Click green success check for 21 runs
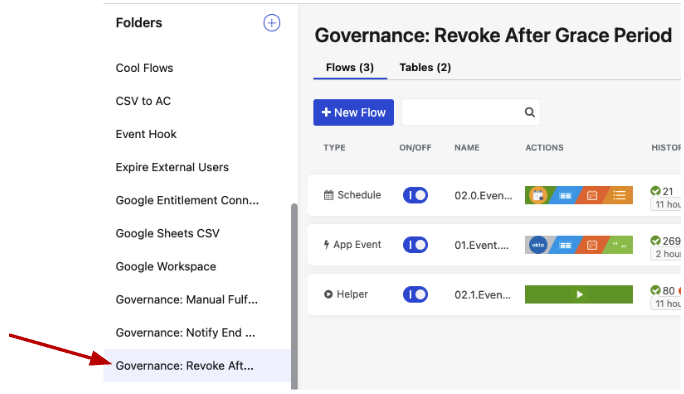This screenshot has width=684, height=394. coord(655,191)
